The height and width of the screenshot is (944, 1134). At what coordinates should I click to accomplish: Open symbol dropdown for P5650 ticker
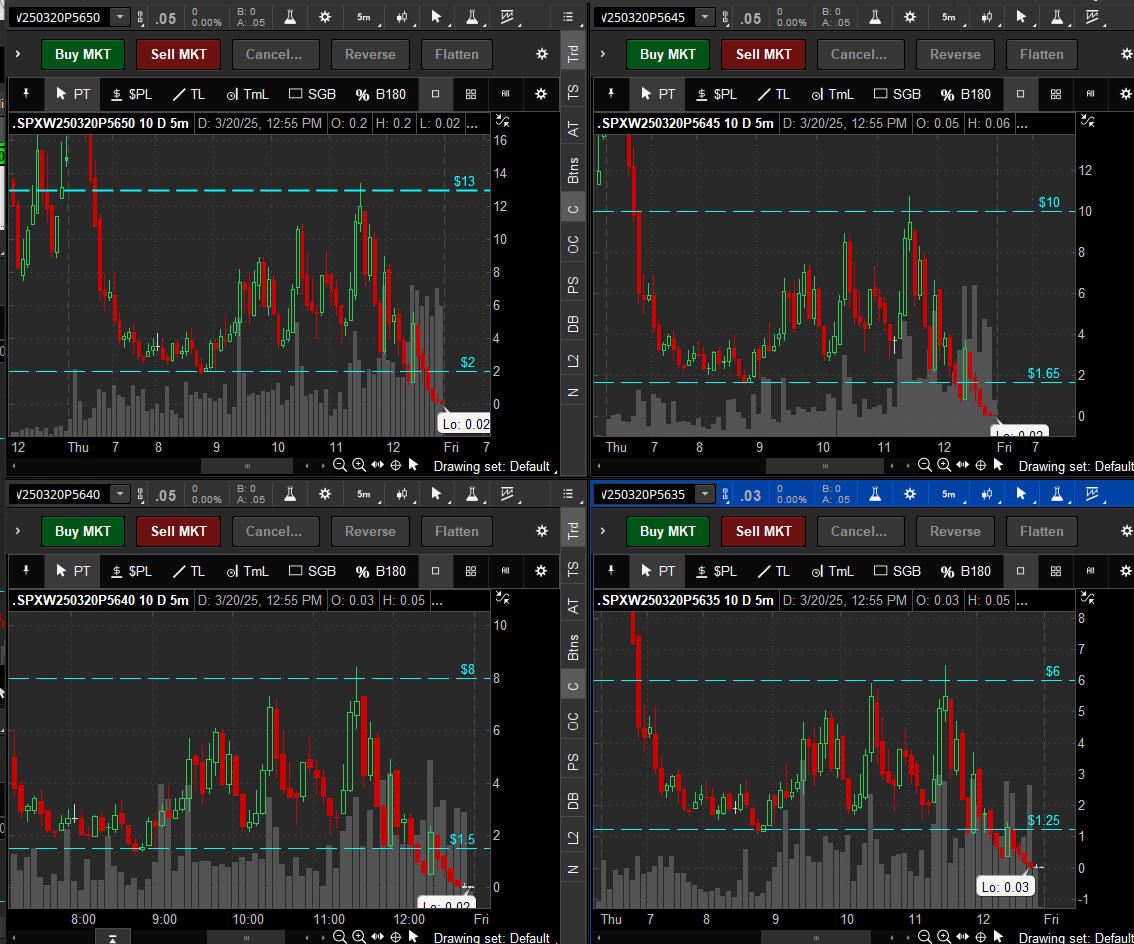121,17
